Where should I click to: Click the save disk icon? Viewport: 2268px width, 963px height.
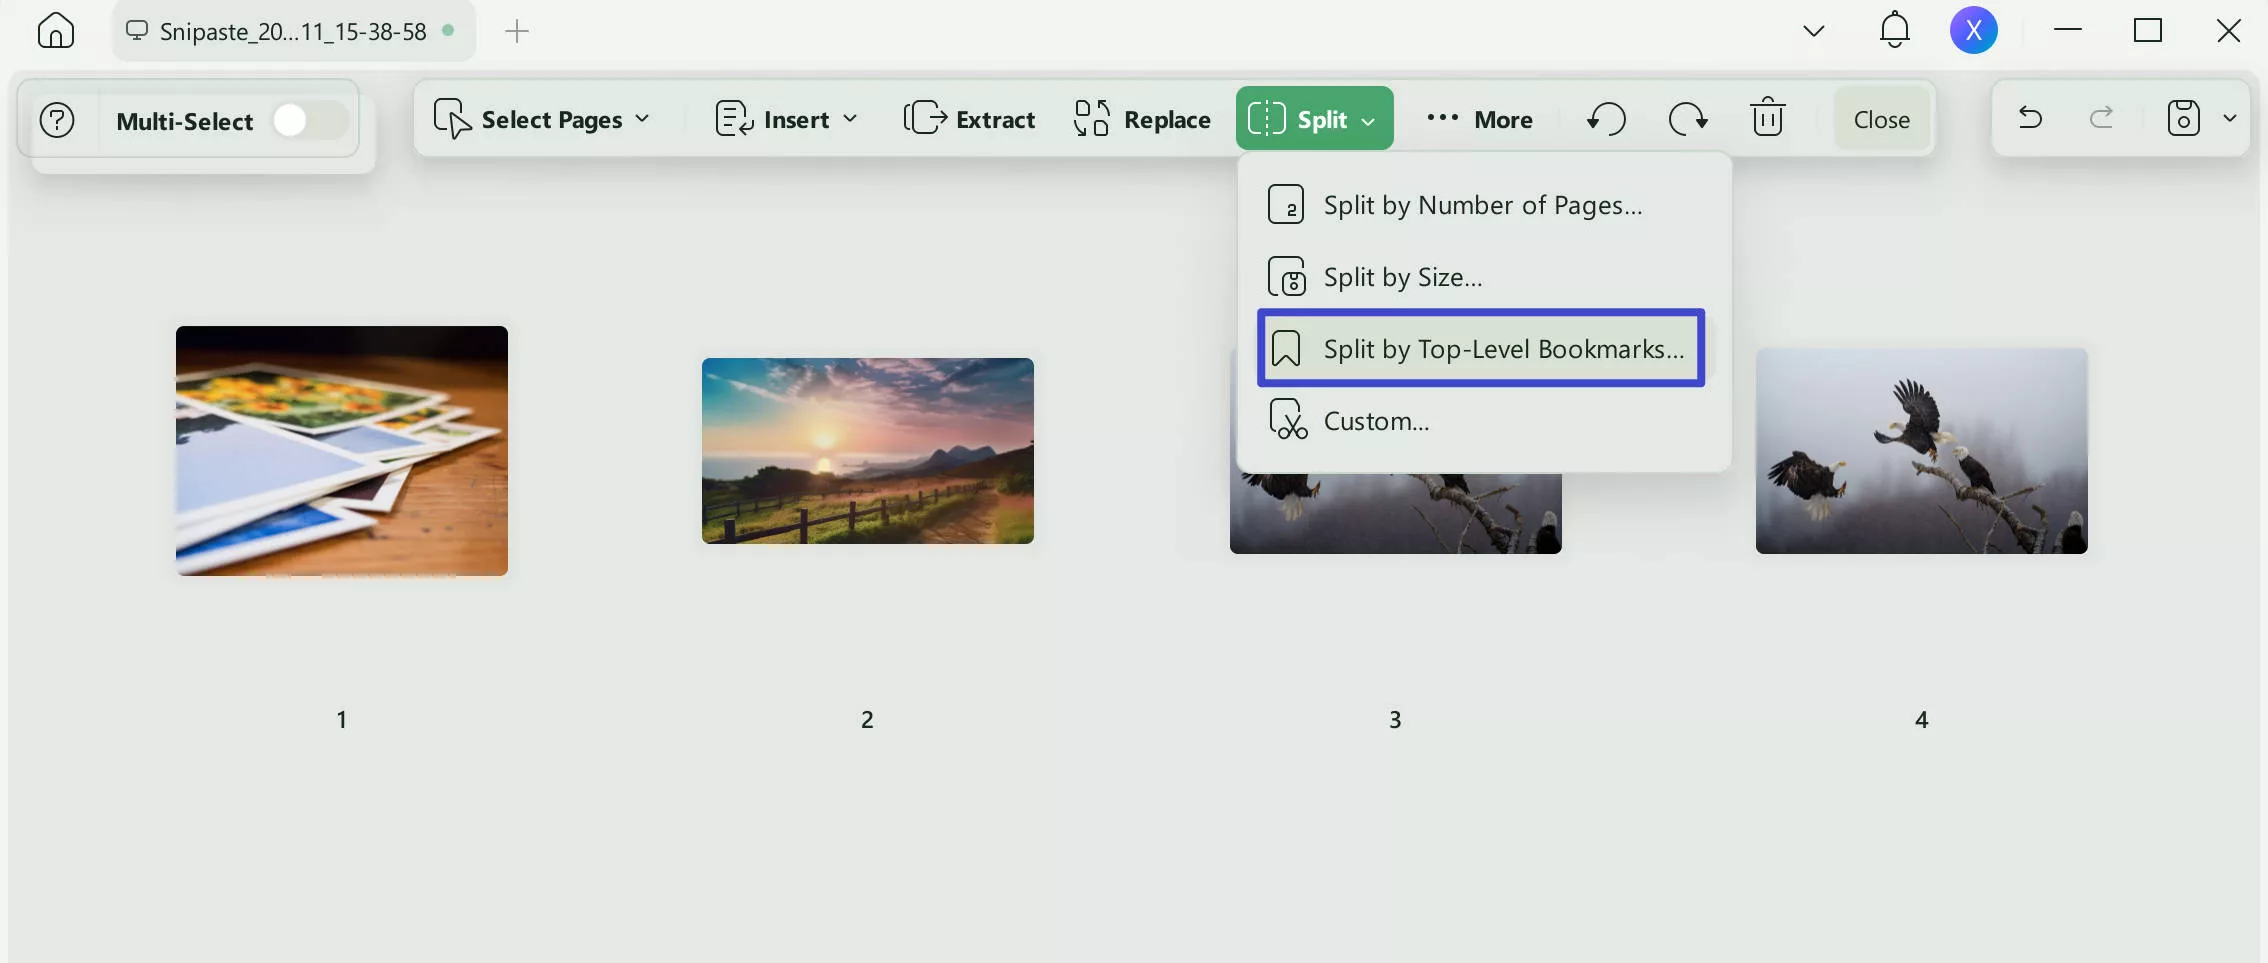[x=2183, y=118]
